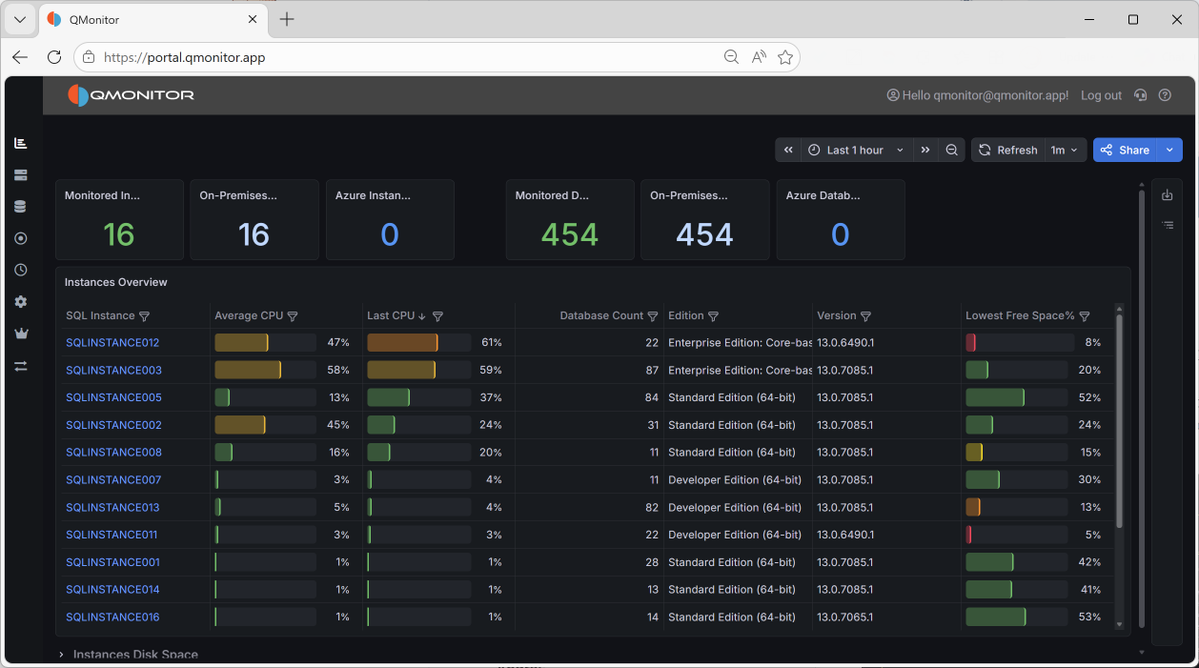Open SQLINSTANCE005 link
Screen dimensions: 1199x668
click(x=114, y=397)
